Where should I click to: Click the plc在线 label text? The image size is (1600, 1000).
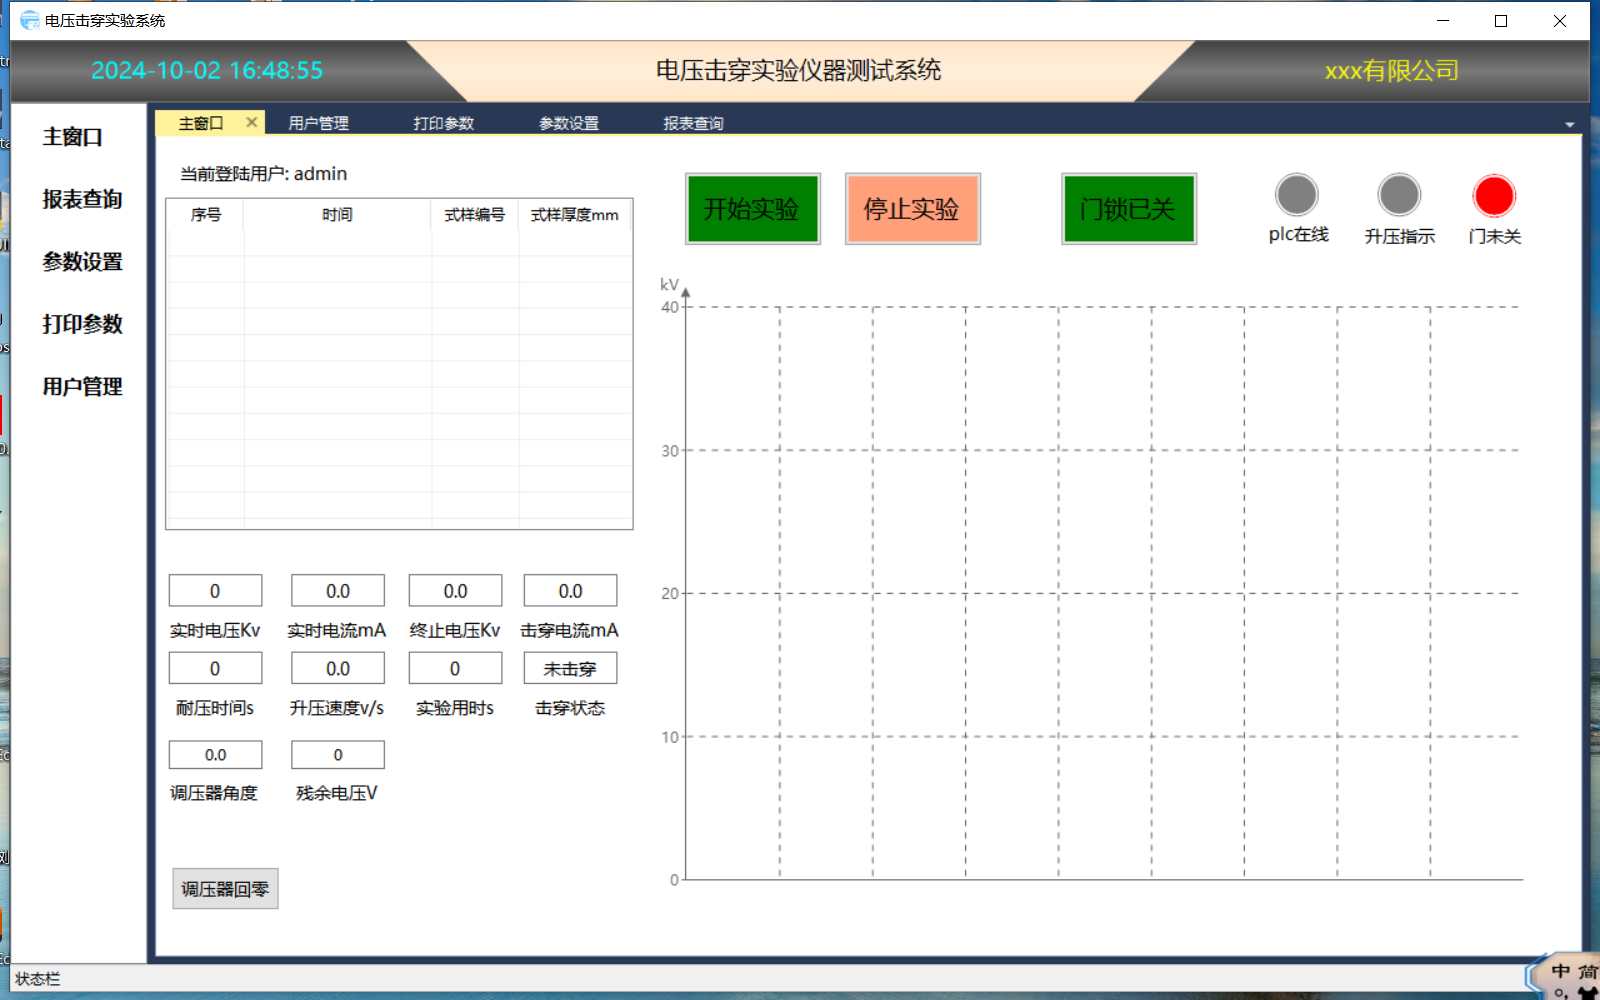1299,235
